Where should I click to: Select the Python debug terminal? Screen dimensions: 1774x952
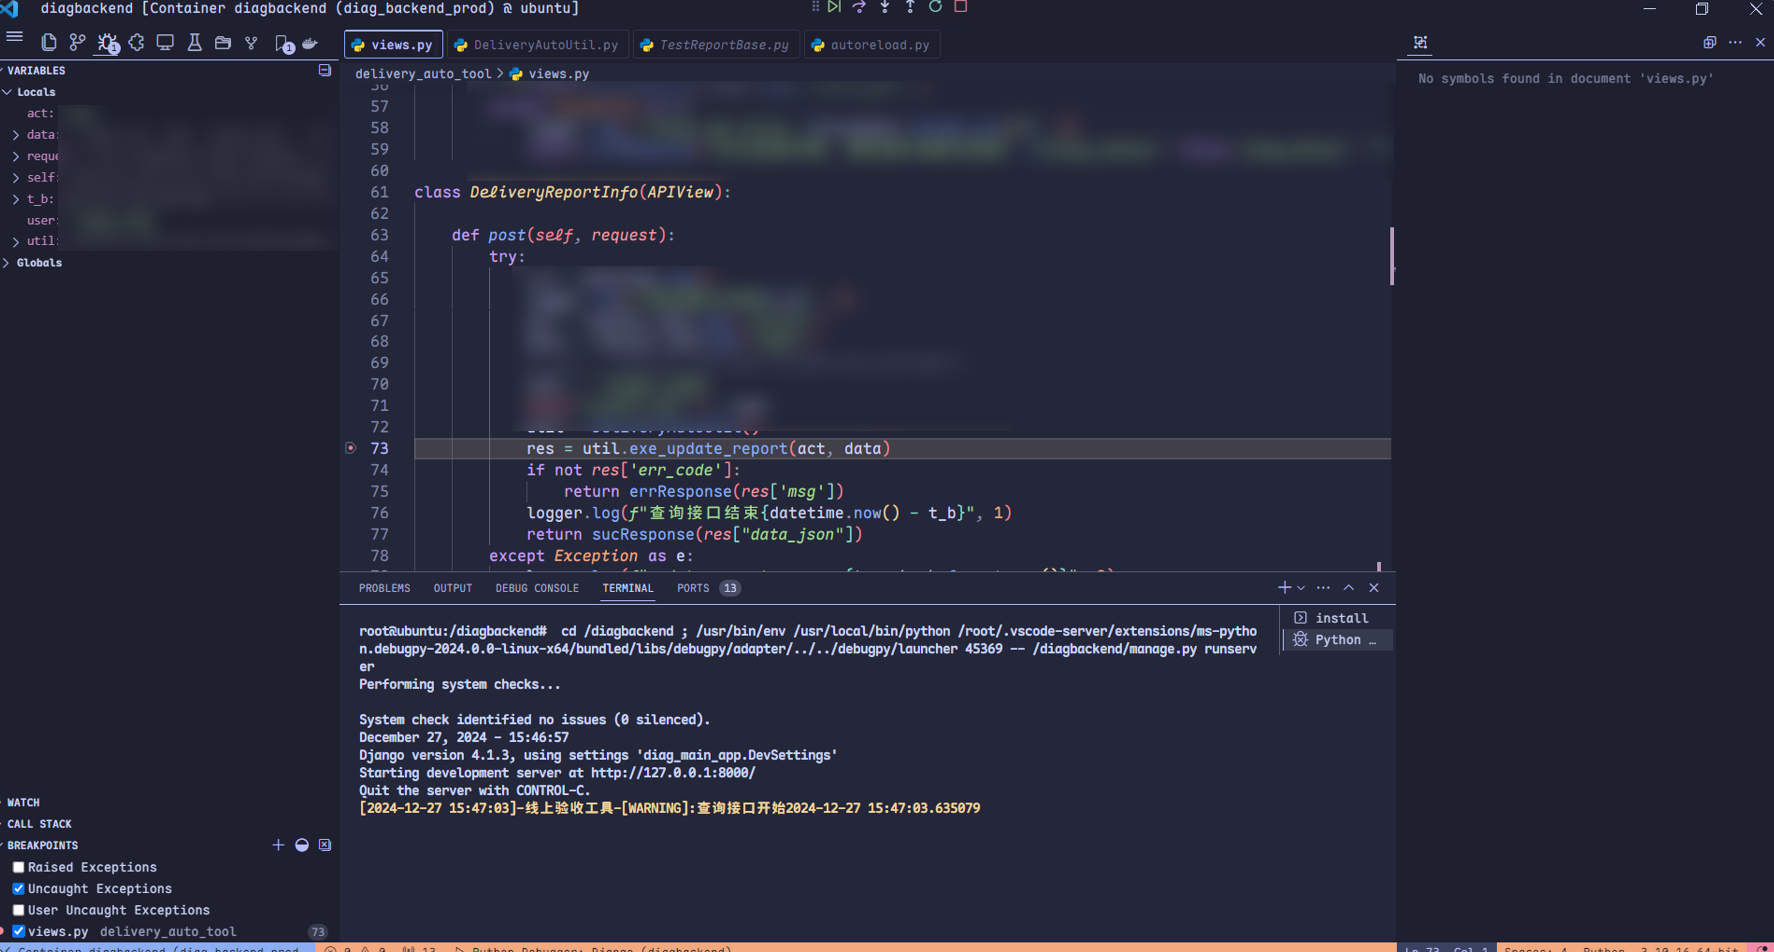pyautogui.click(x=1338, y=640)
